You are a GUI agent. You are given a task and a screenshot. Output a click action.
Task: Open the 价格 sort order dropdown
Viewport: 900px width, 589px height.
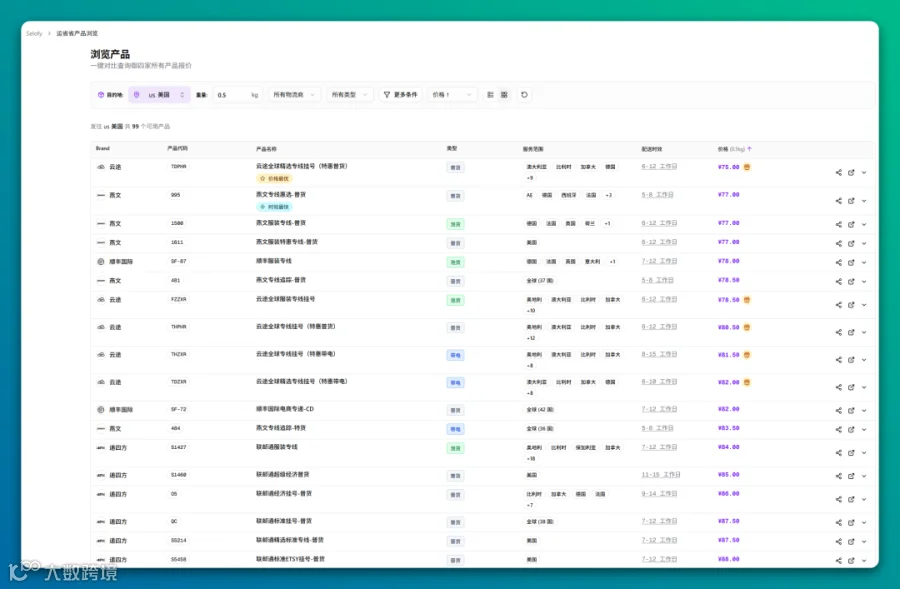point(452,95)
